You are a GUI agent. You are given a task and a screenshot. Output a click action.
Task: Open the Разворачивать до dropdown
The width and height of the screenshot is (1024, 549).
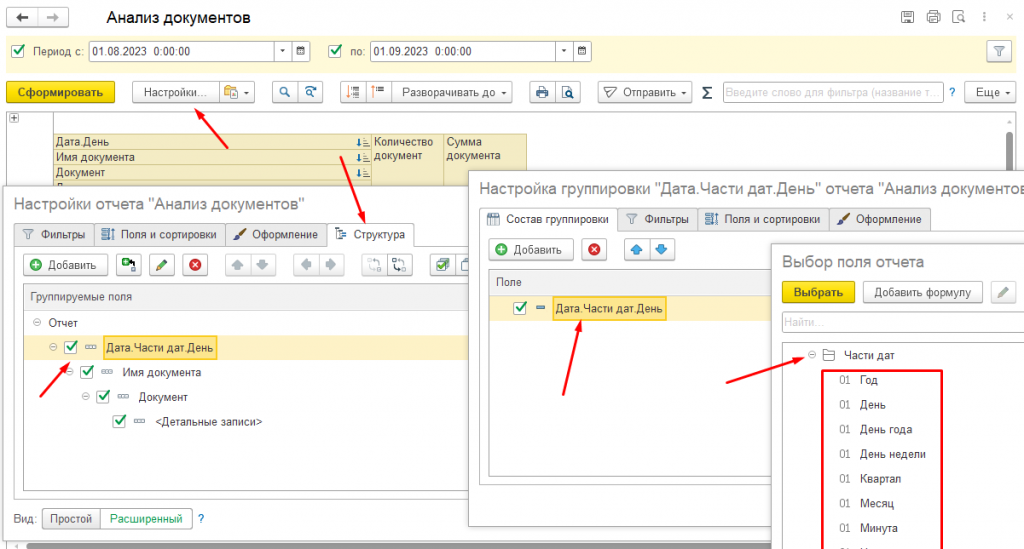click(455, 92)
